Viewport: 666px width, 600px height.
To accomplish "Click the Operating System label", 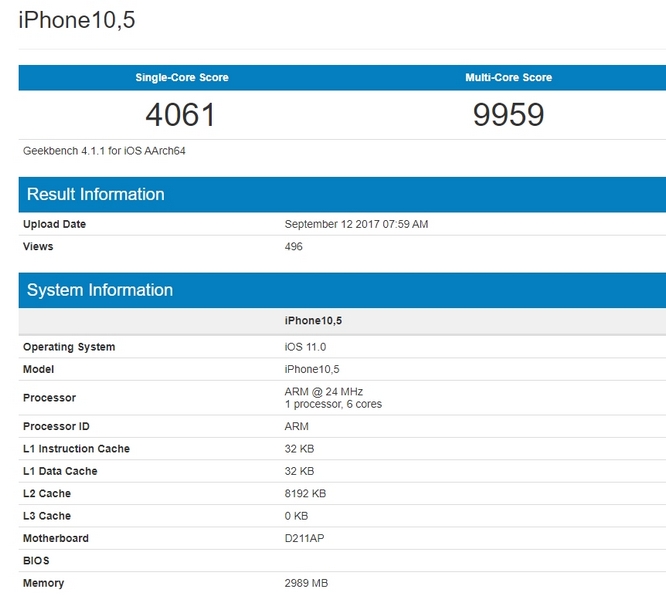I will (69, 347).
